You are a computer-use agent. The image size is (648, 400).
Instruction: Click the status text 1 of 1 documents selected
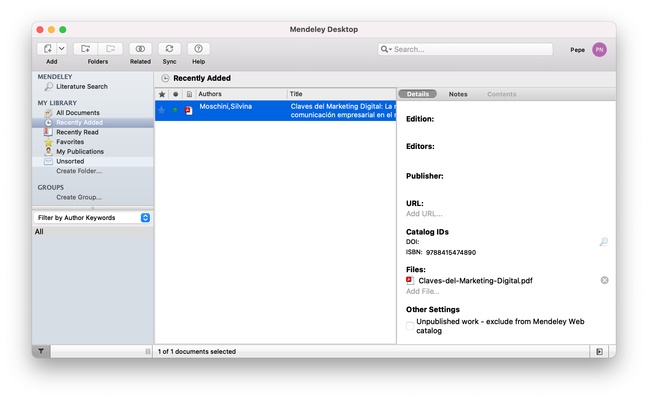pyautogui.click(x=197, y=352)
